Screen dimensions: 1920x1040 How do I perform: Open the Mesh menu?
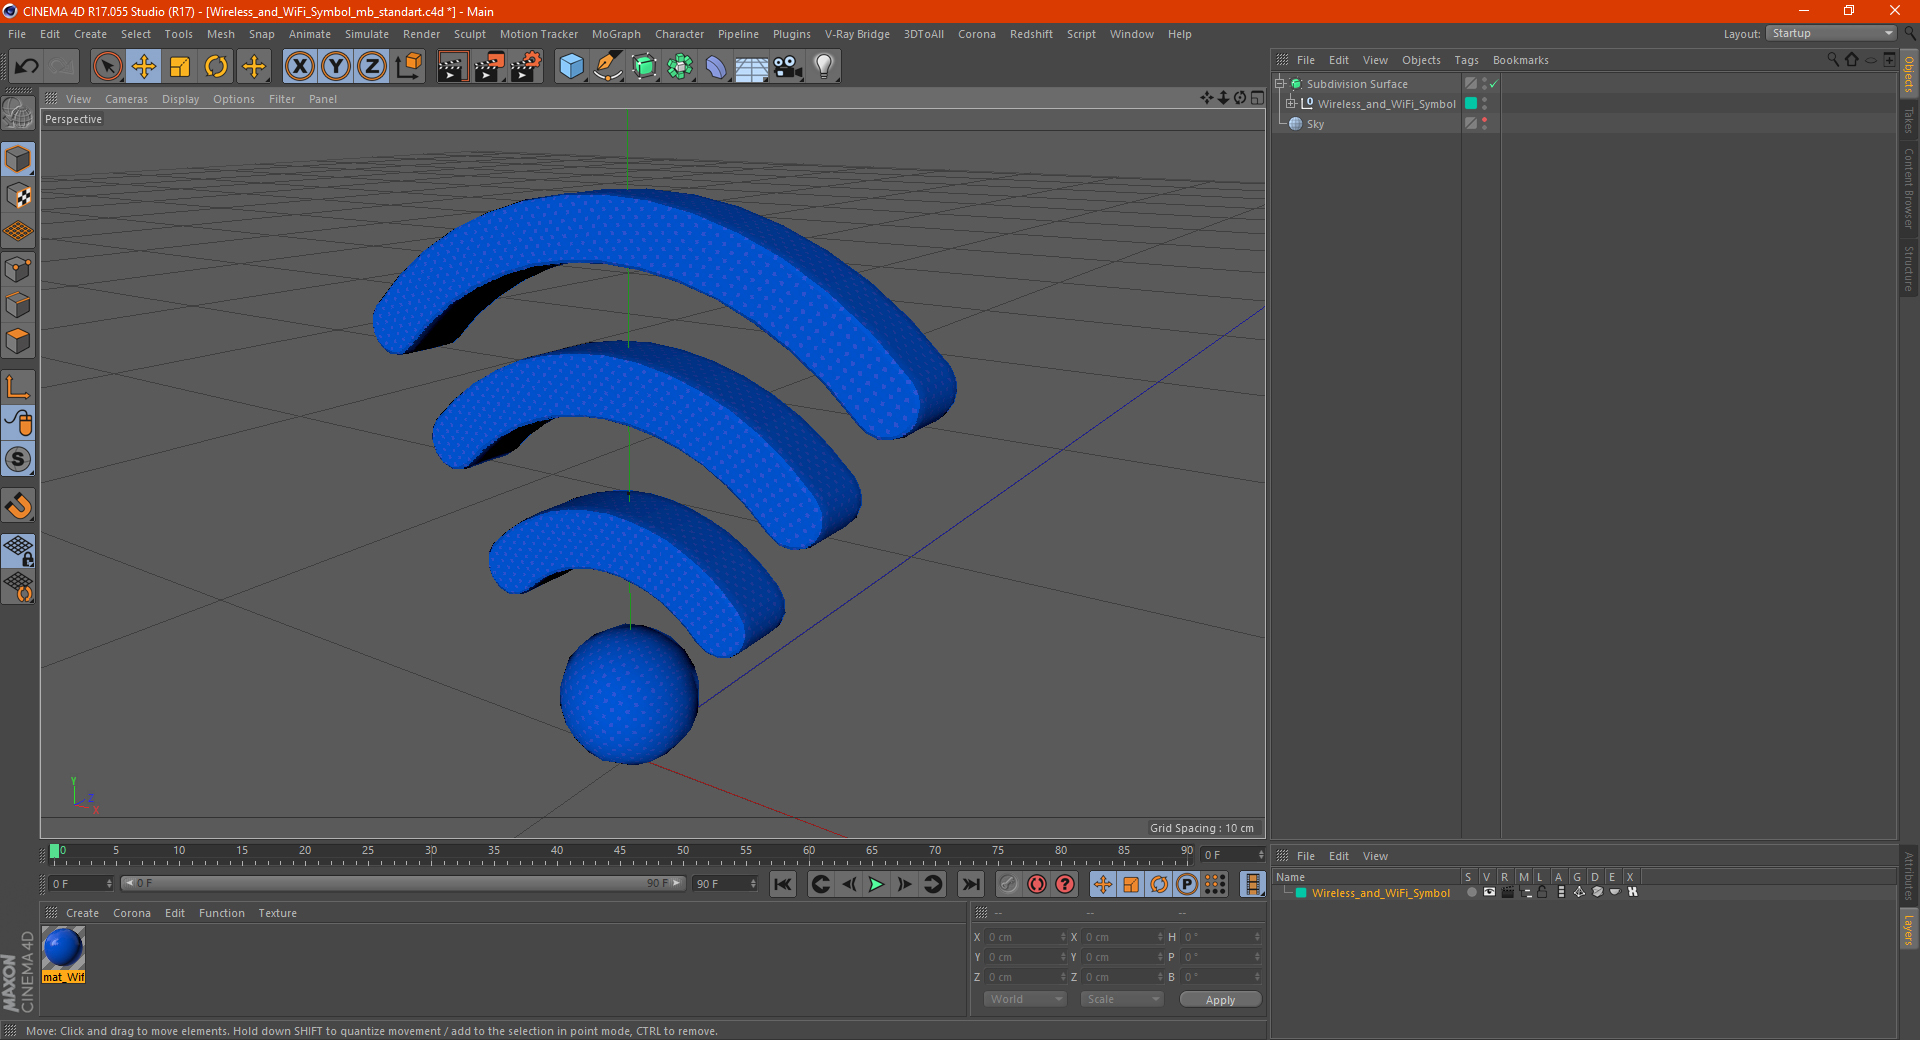click(x=220, y=34)
